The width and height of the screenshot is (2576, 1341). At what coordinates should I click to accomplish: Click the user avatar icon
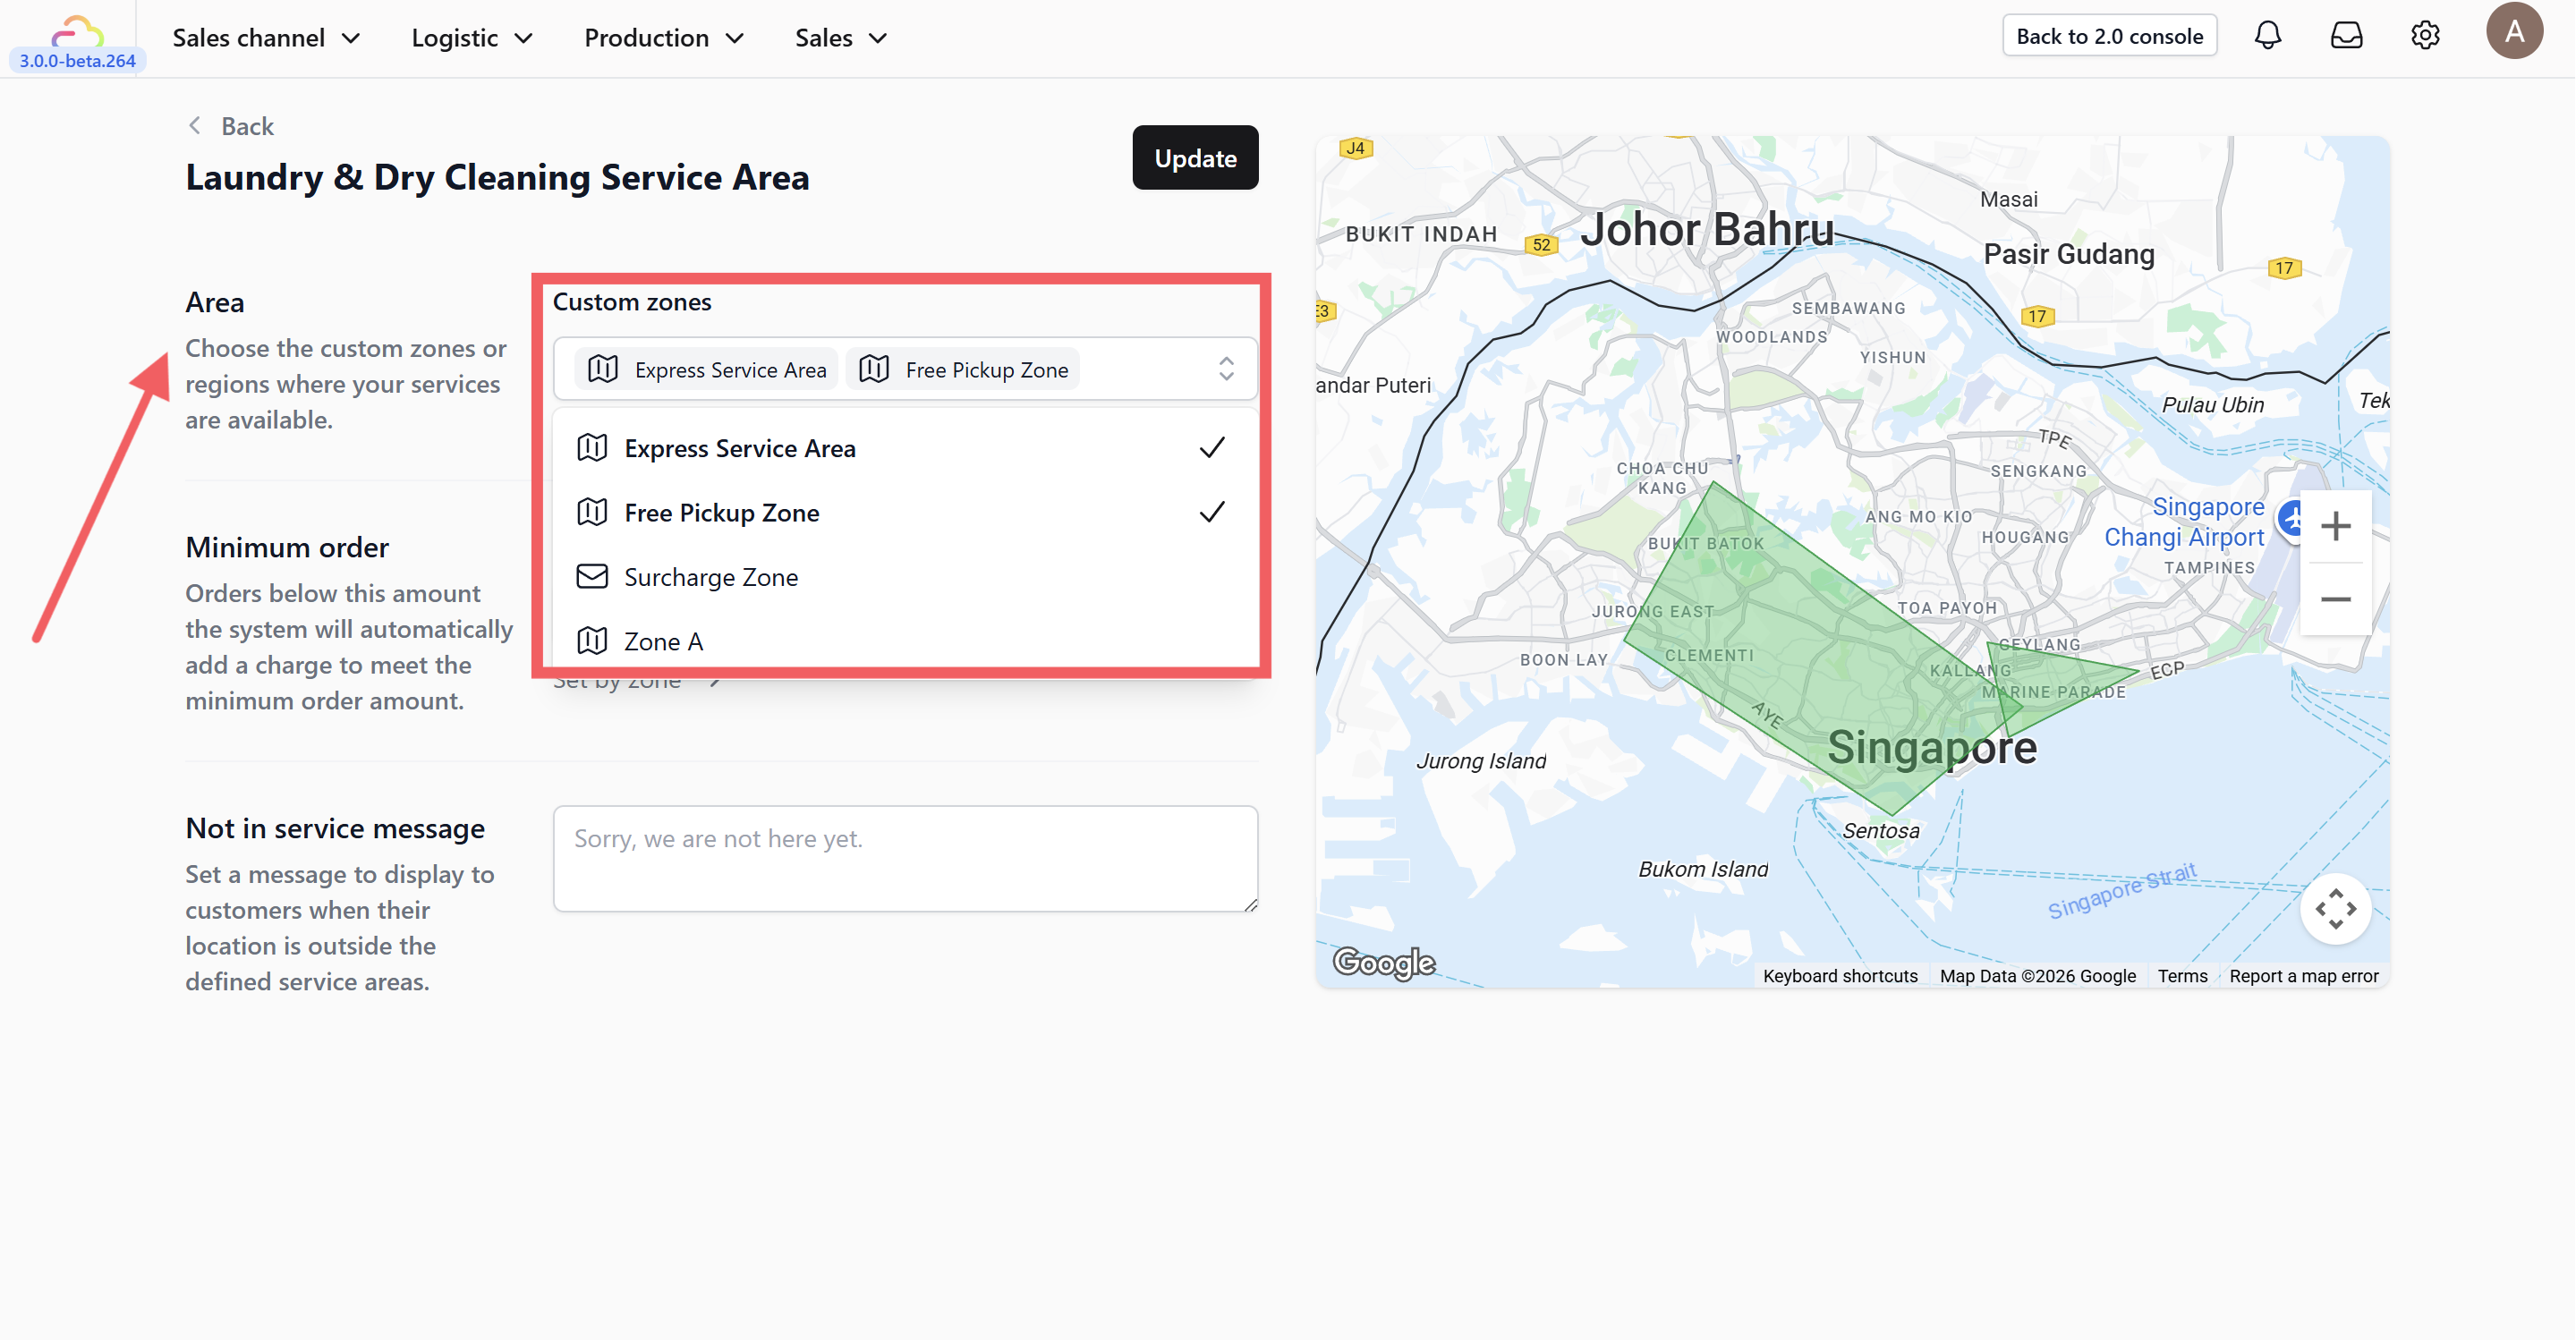pos(2514,32)
